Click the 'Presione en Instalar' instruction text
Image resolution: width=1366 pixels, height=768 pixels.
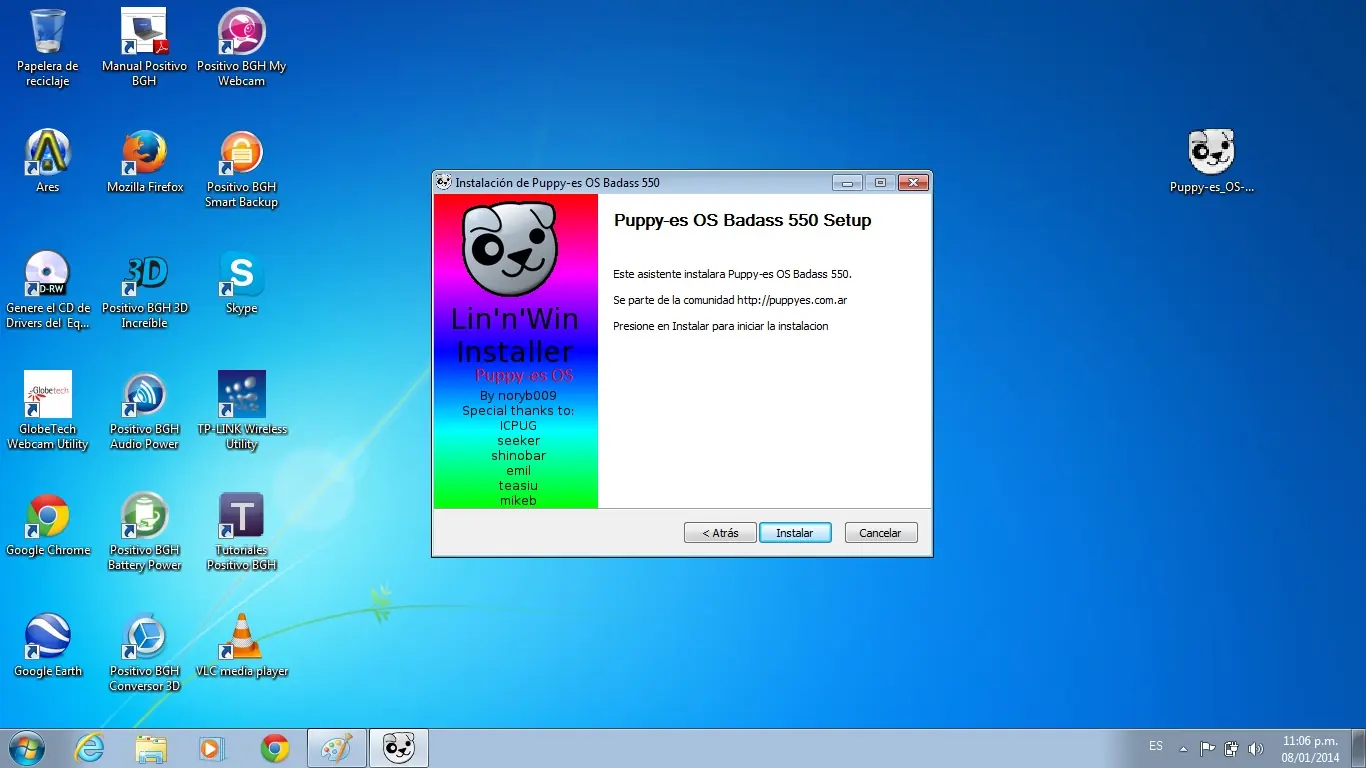[720, 326]
